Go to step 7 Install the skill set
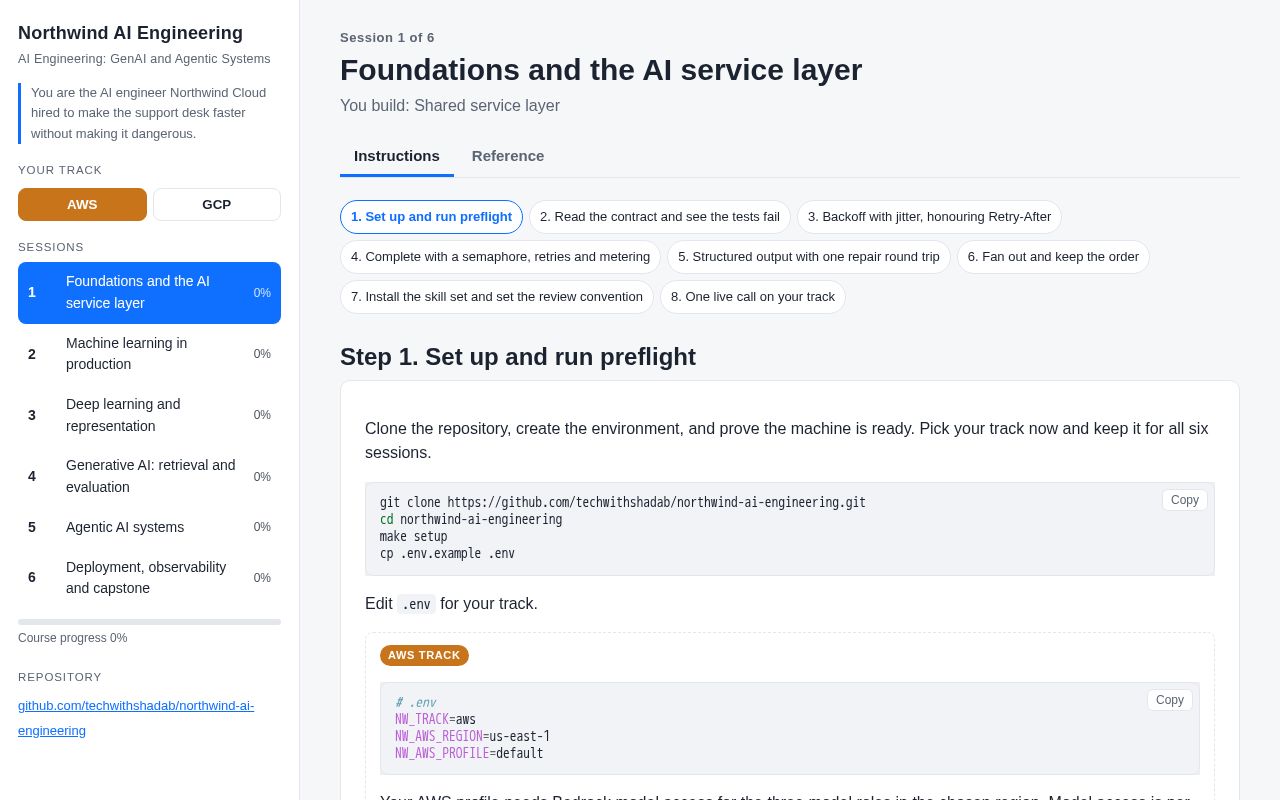 pyautogui.click(x=497, y=297)
